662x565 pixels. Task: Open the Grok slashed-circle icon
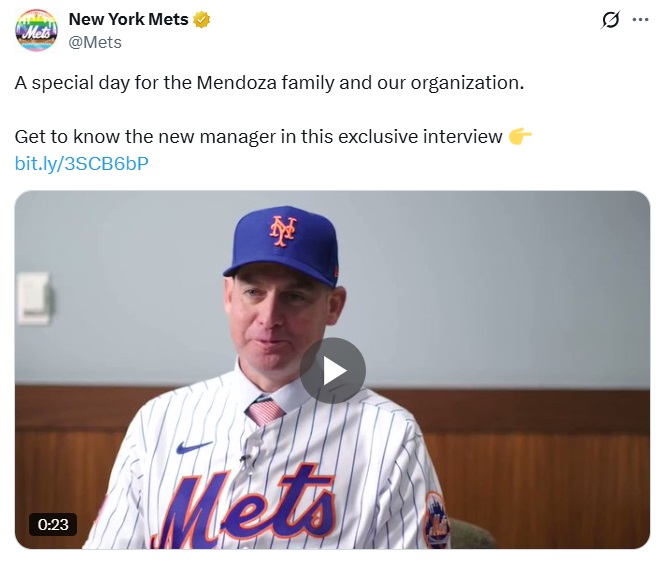pyautogui.click(x=609, y=20)
